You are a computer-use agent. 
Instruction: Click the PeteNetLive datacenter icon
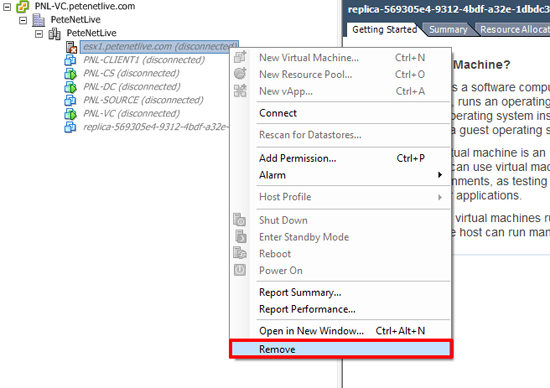(38, 20)
